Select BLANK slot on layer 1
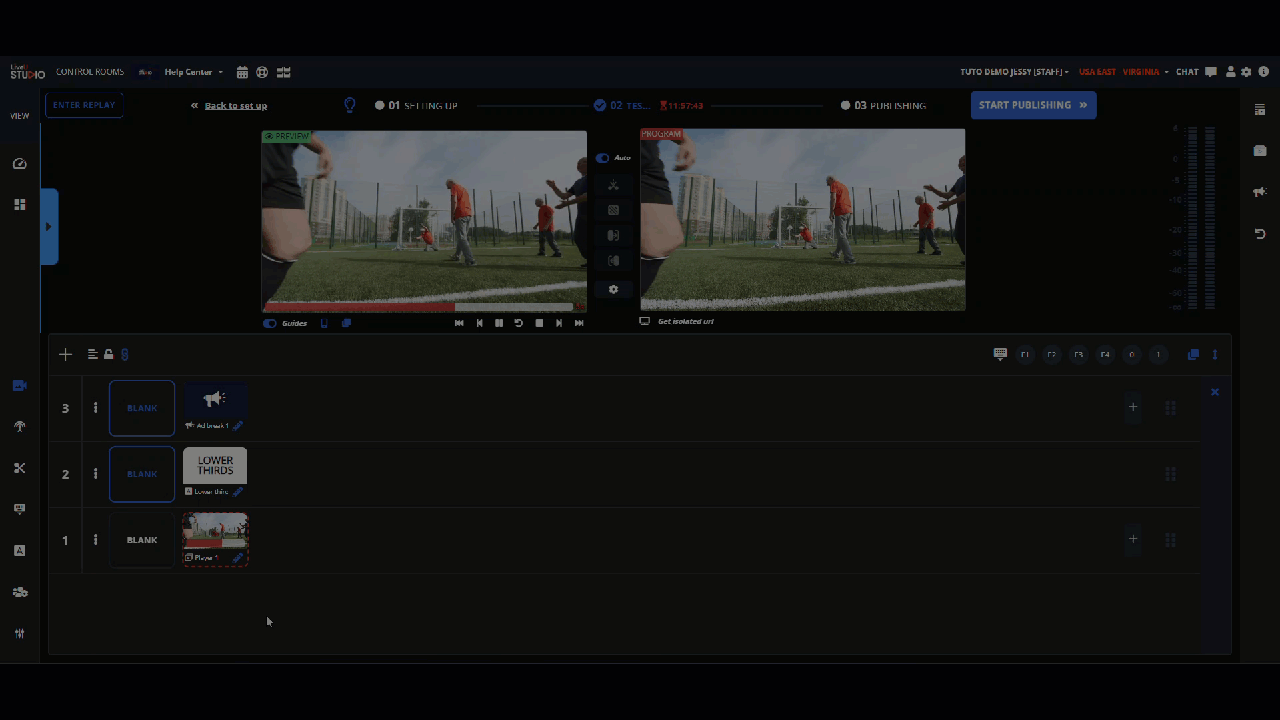The height and width of the screenshot is (720, 1280). pos(142,540)
